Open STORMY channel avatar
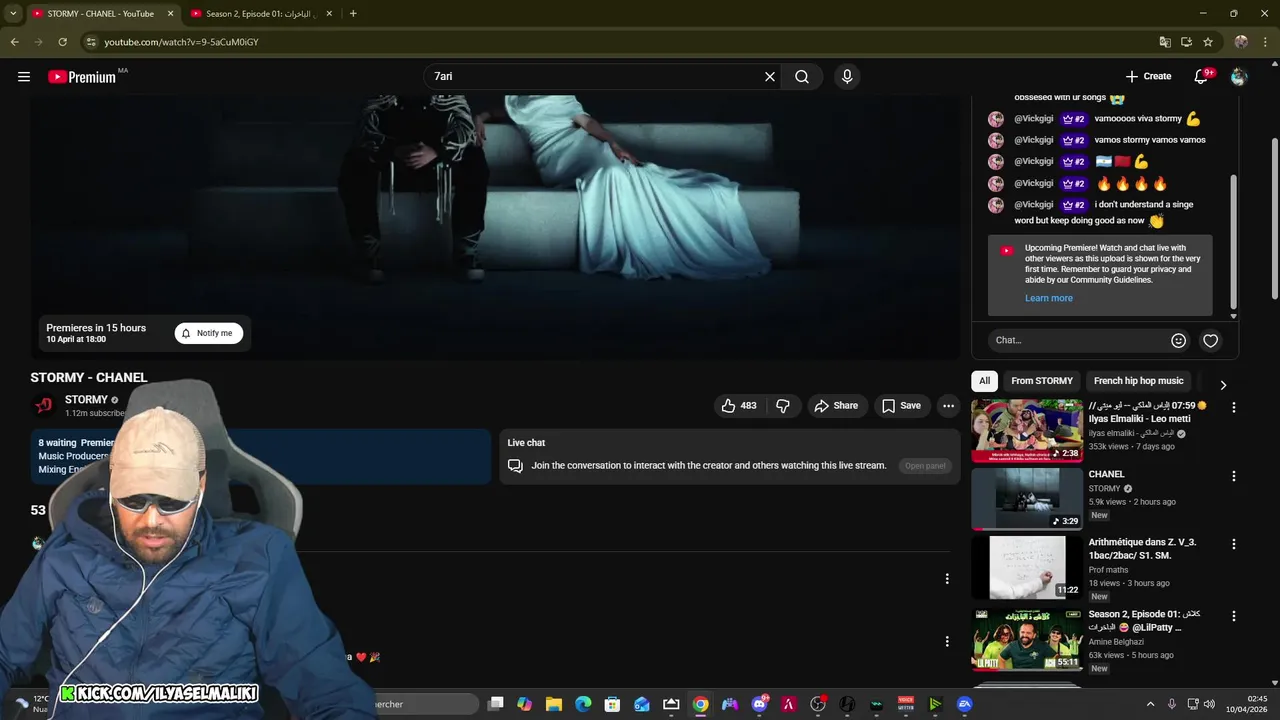Image resolution: width=1280 pixels, height=720 pixels. (43, 405)
